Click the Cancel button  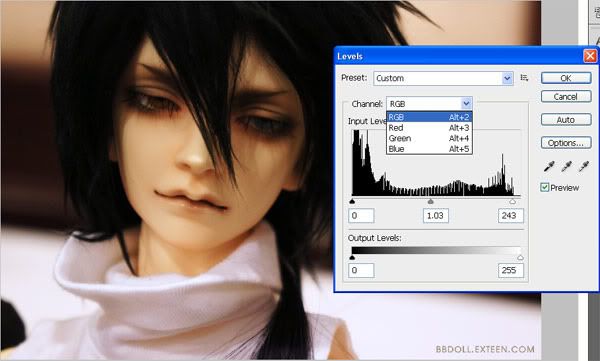pyautogui.click(x=566, y=96)
